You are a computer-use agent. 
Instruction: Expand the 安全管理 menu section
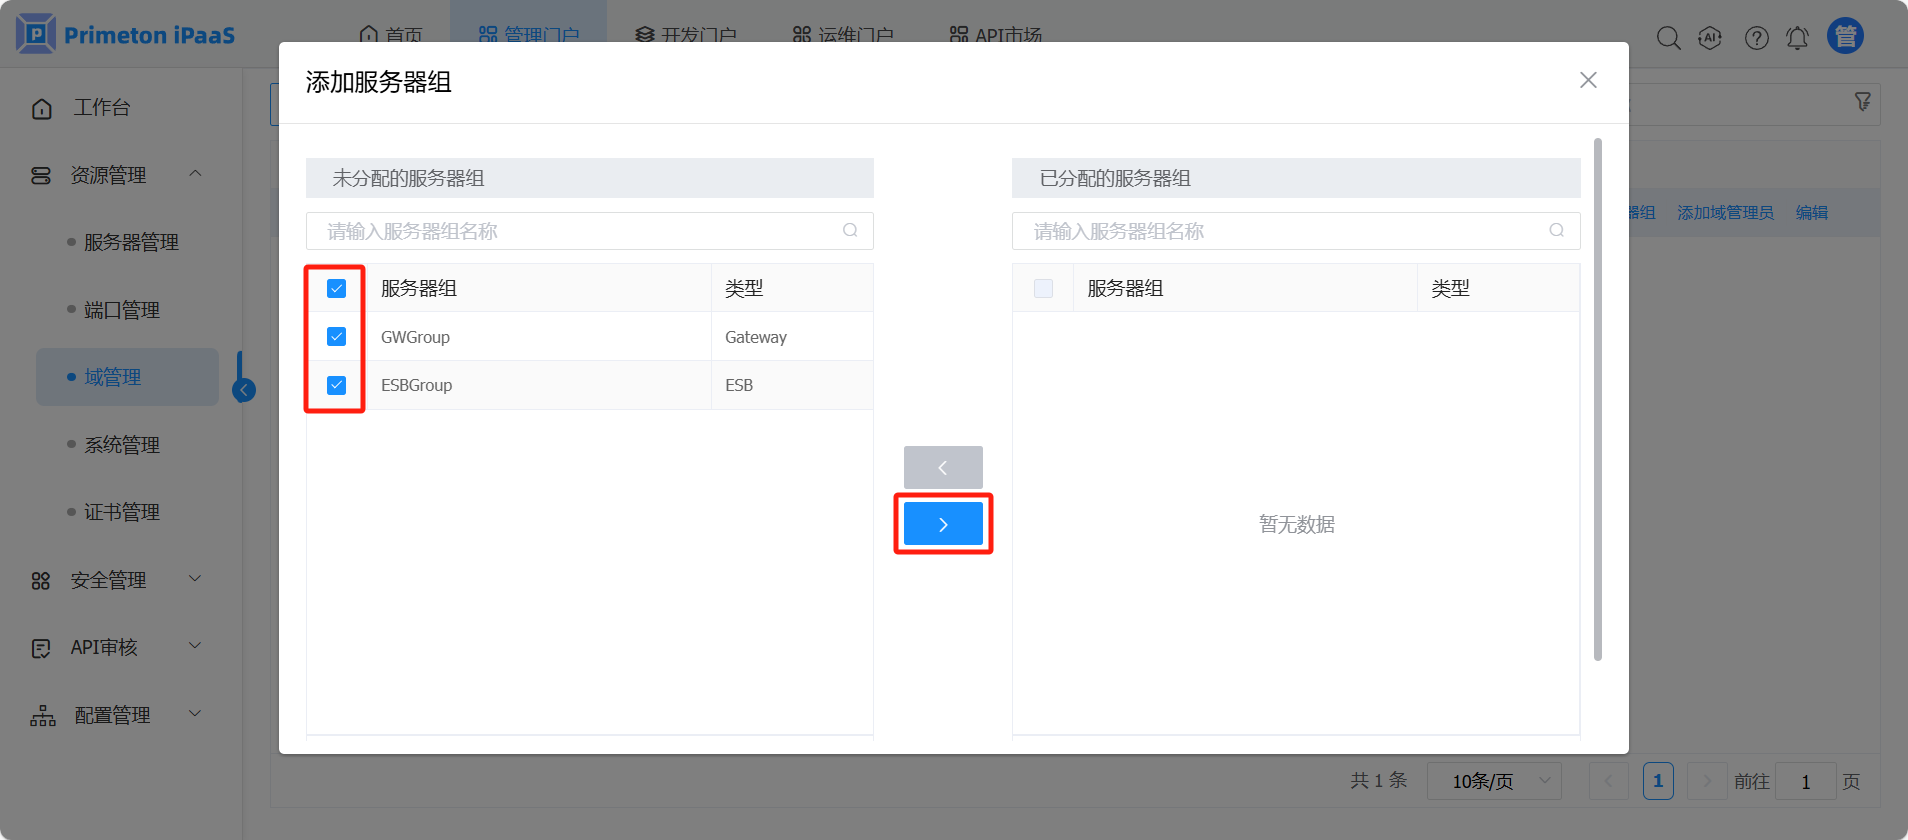(x=196, y=579)
